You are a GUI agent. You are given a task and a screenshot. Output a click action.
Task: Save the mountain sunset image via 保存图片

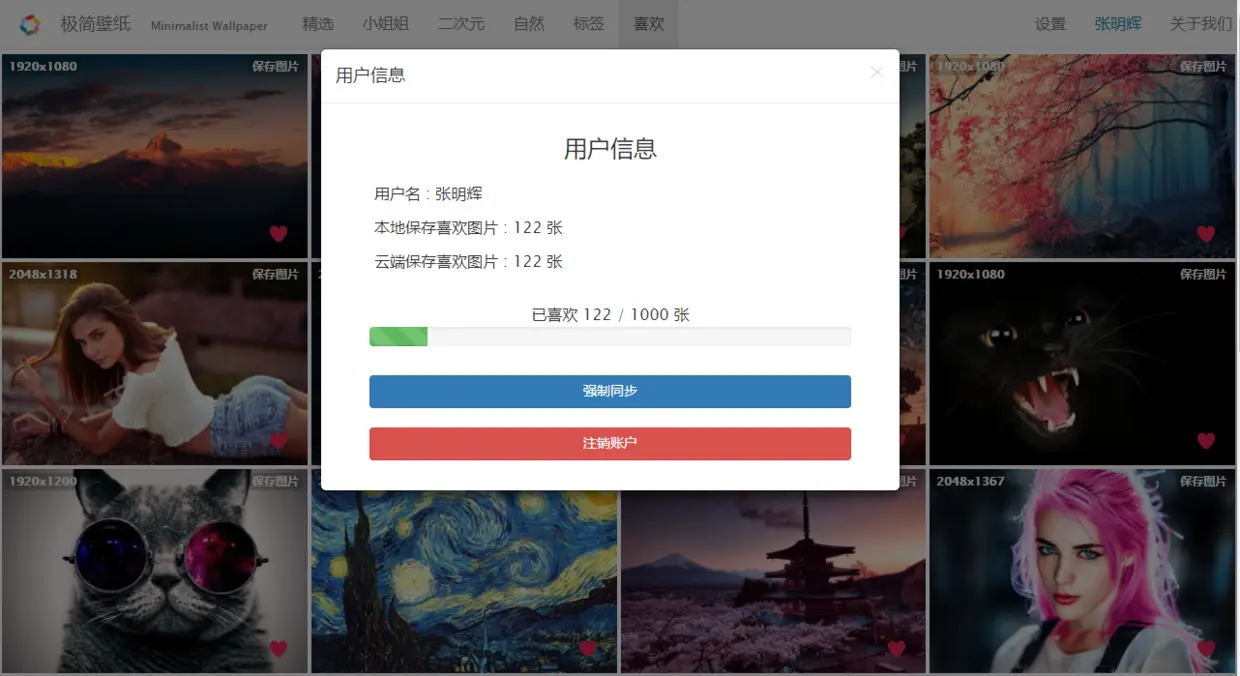point(275,66)
